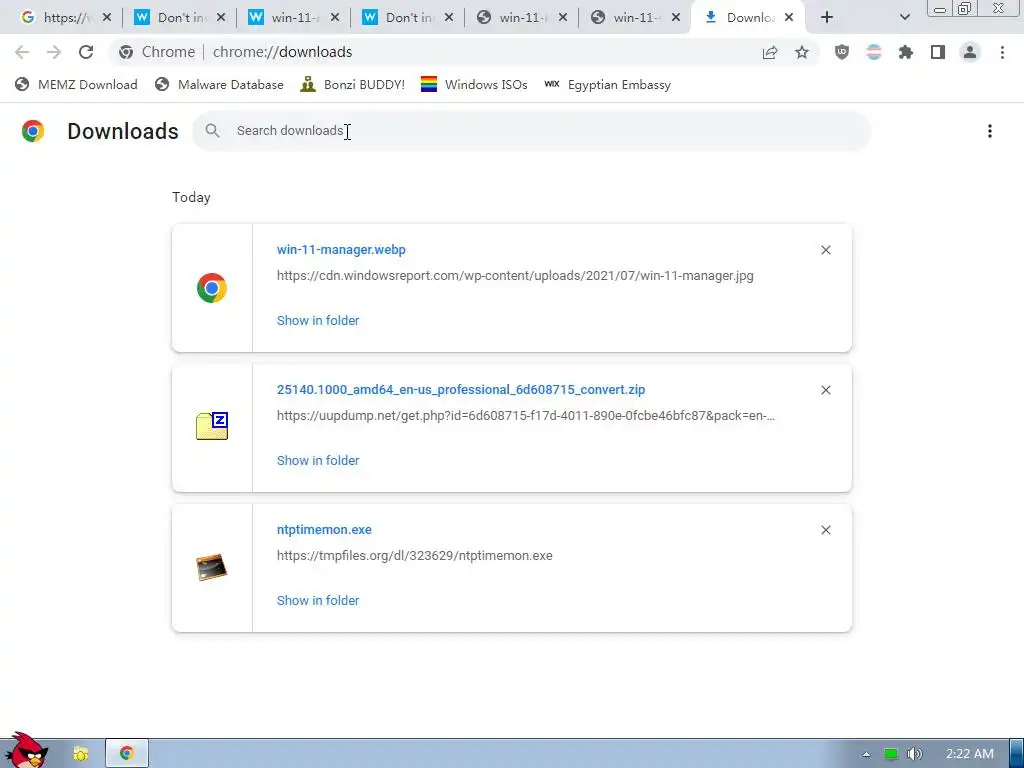Open the 25140.1000 convert.zip file link
Viewport: 1024px width, 768px height.
point(461,390)
